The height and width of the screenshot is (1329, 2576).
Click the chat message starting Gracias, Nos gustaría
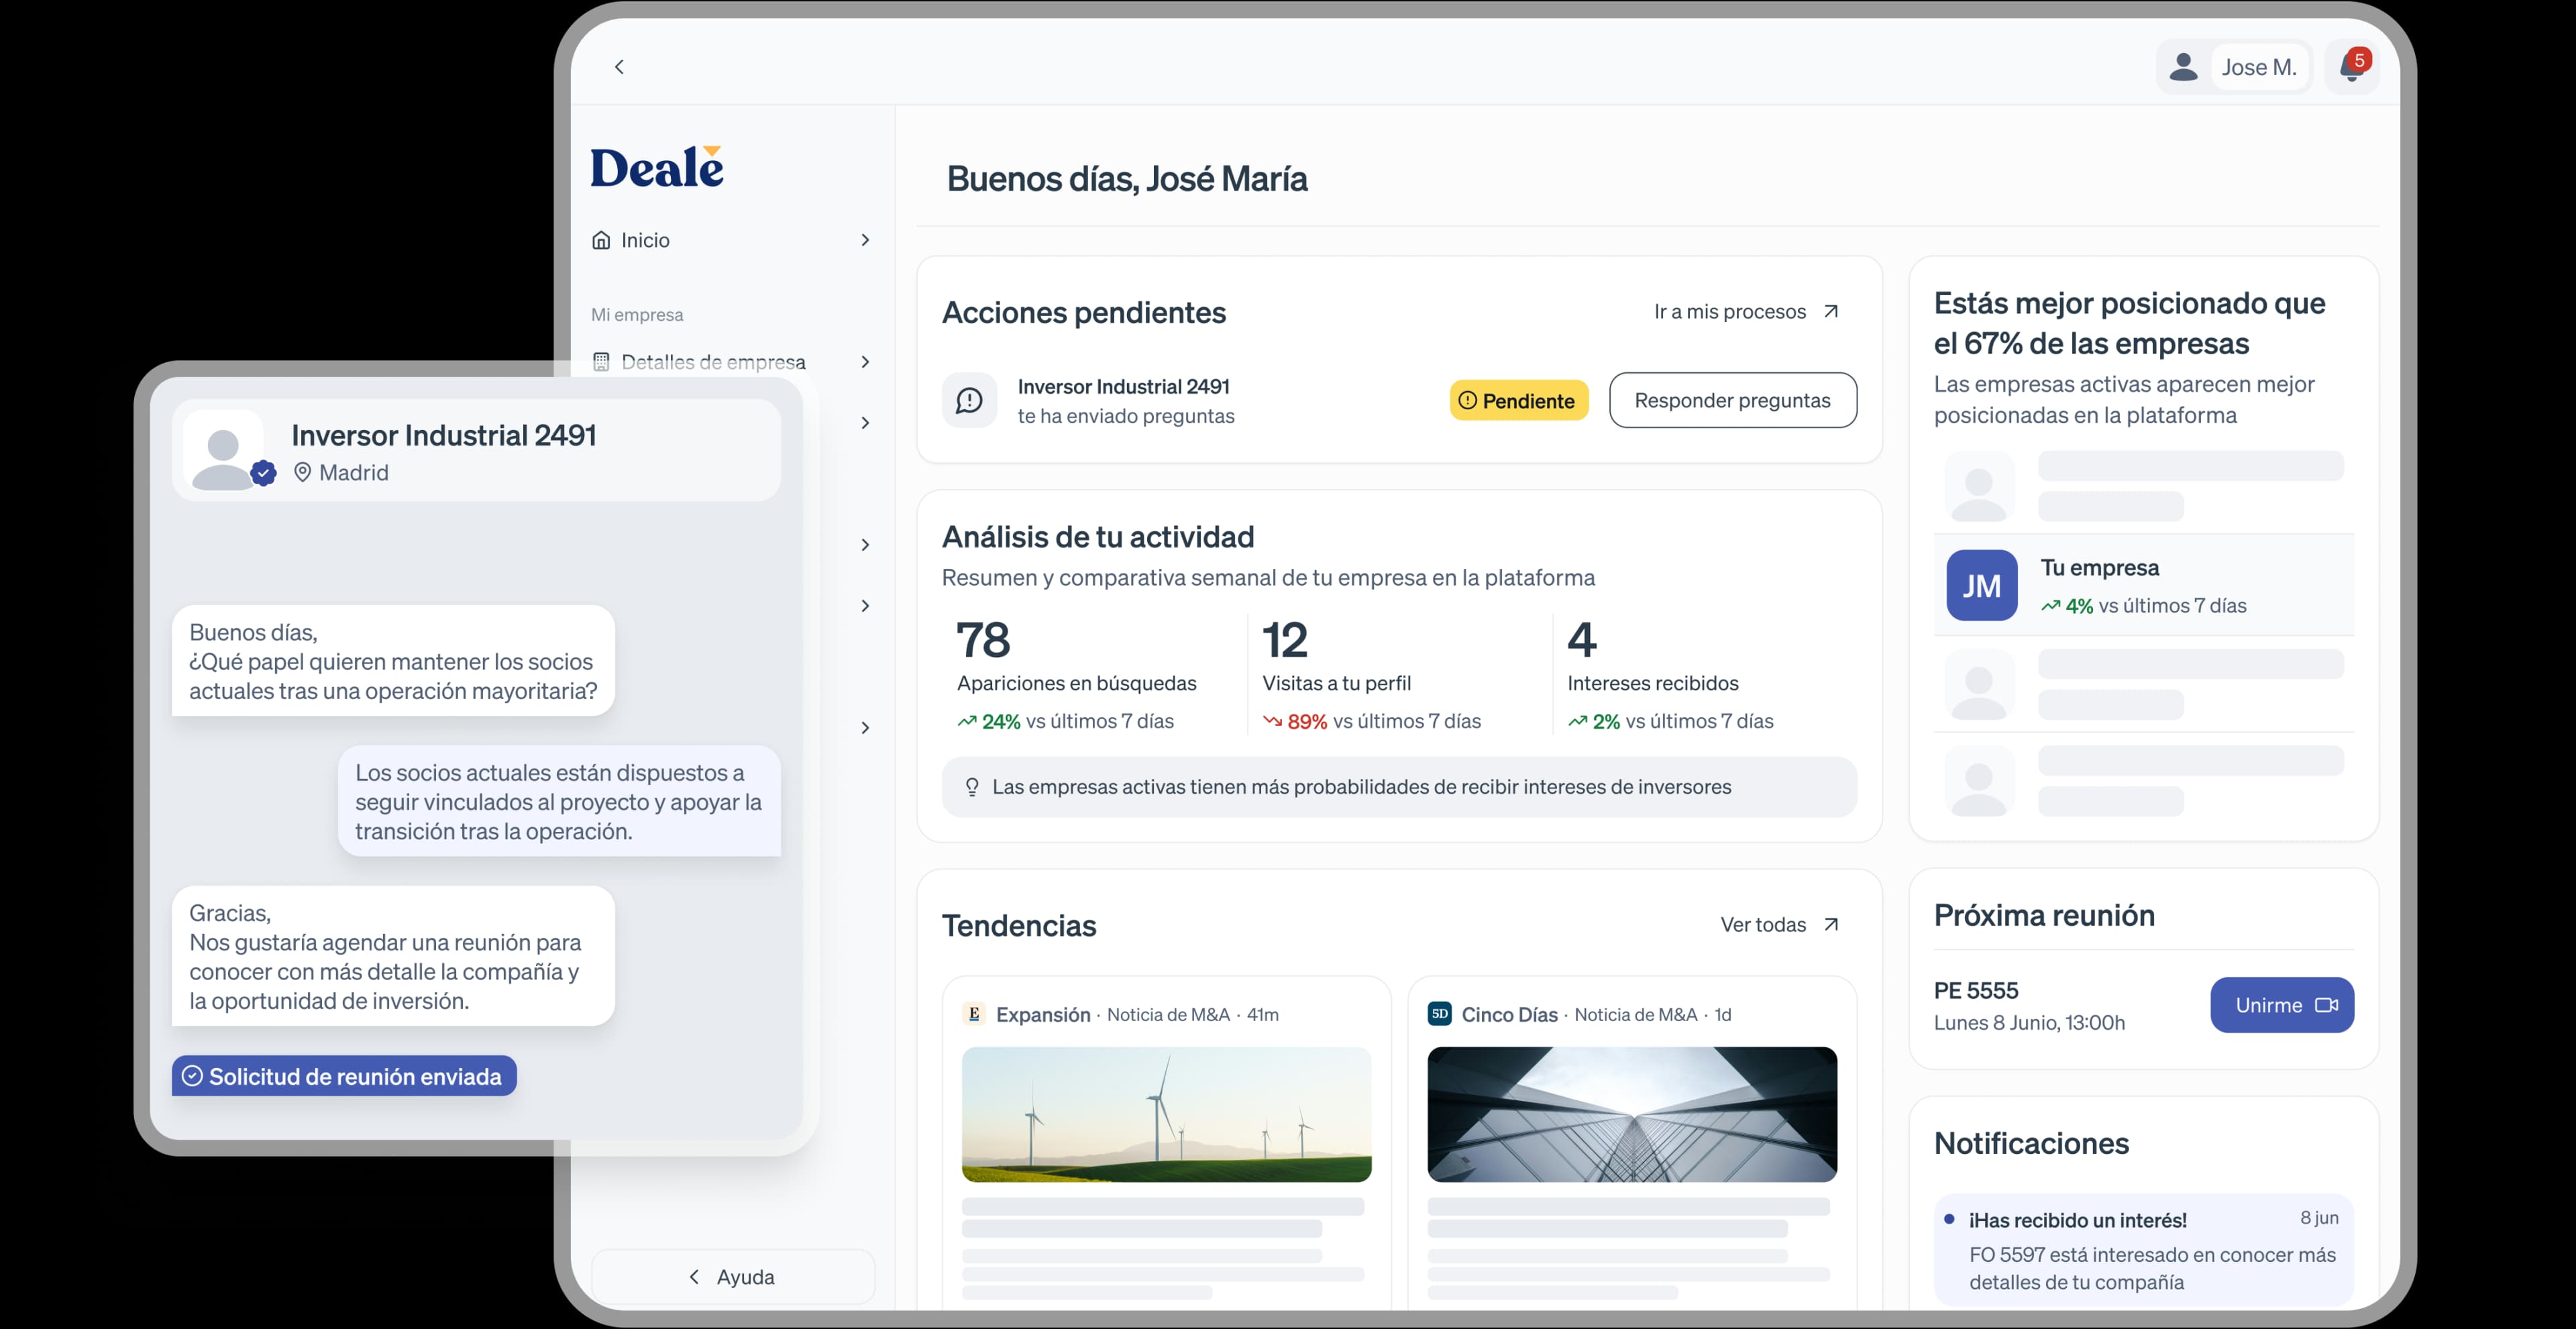click(x=393, y=956)
